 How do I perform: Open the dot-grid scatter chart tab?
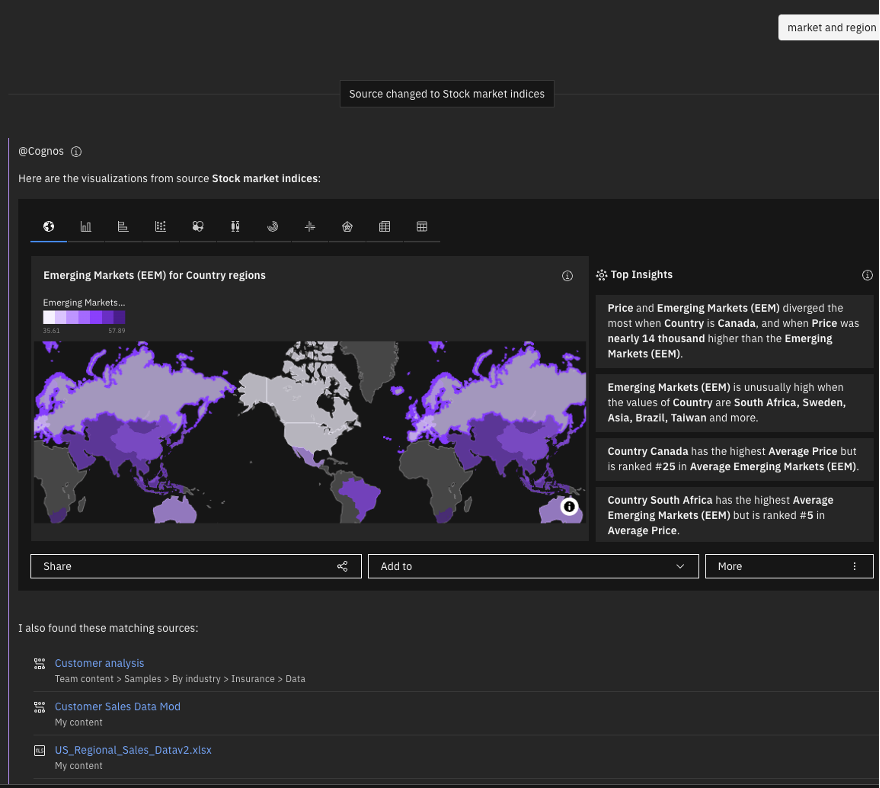pos(161,227)
